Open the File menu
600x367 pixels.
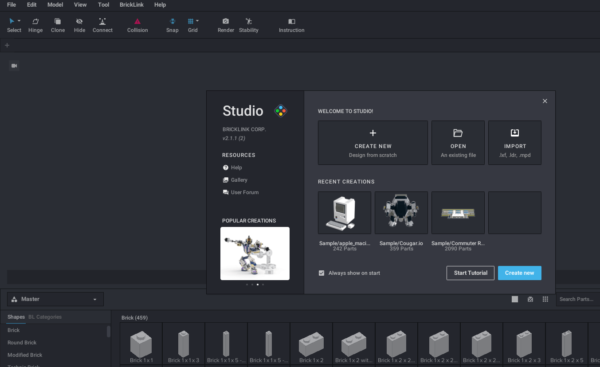click(11, 5)
